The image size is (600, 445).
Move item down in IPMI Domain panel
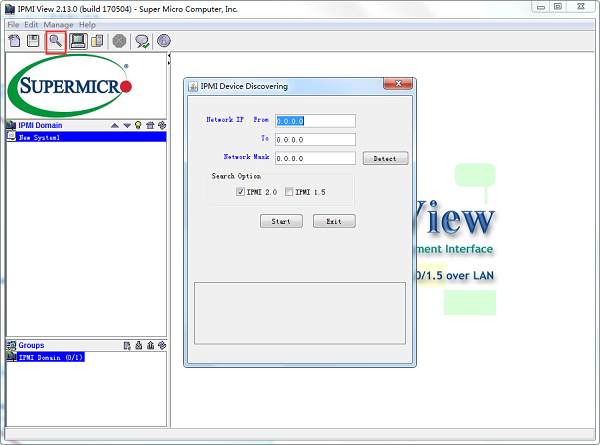(127, 126)
